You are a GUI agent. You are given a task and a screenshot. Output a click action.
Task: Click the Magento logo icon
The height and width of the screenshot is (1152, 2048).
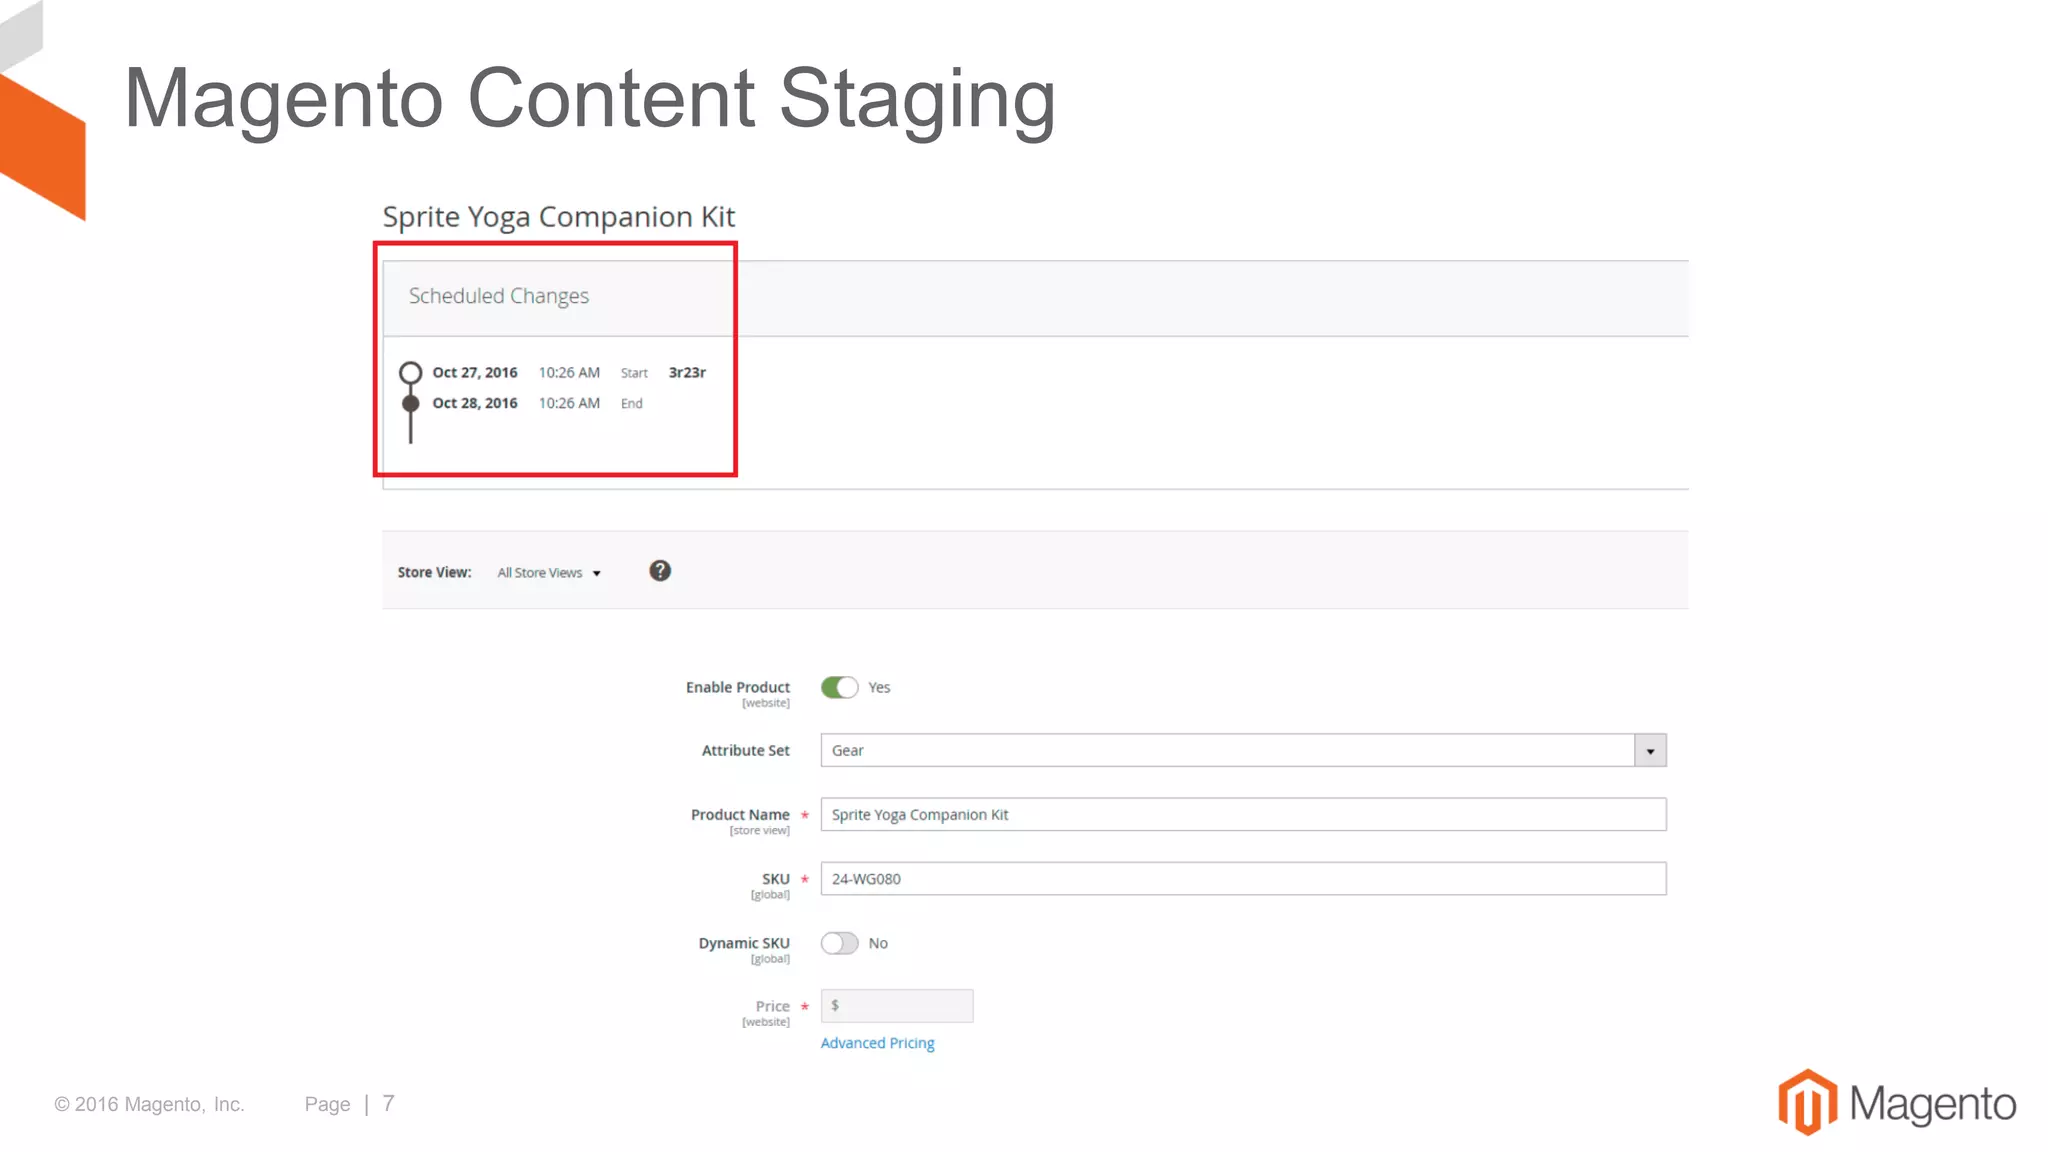coord(1807,1102)
